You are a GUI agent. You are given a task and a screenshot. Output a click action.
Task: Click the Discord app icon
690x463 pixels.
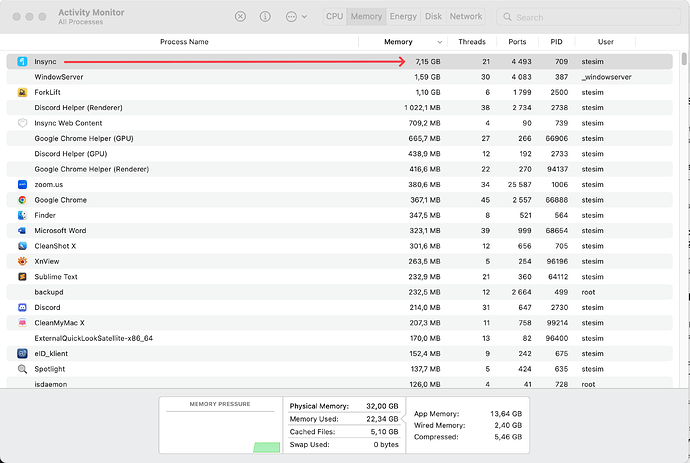[22, 308]
